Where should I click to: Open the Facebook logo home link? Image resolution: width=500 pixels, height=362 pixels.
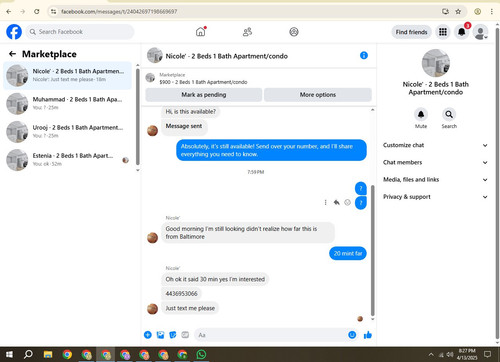14,32
